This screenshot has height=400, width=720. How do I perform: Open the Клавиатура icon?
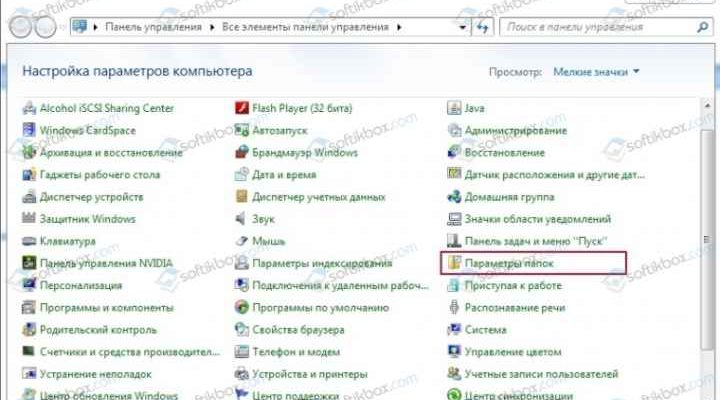[29, 241]
